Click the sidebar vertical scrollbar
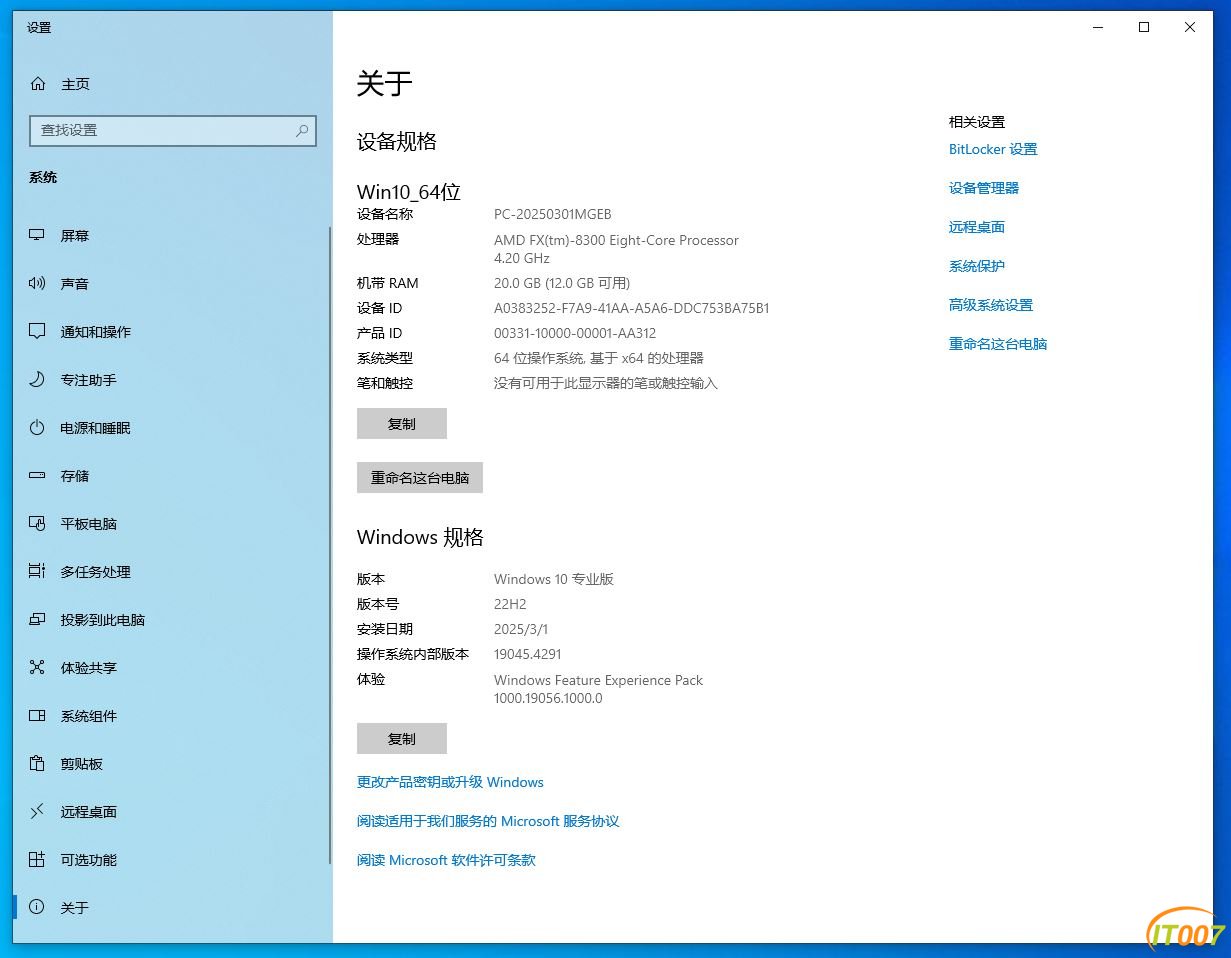Viewport: 1231px width, 958px height. point(329,545)
